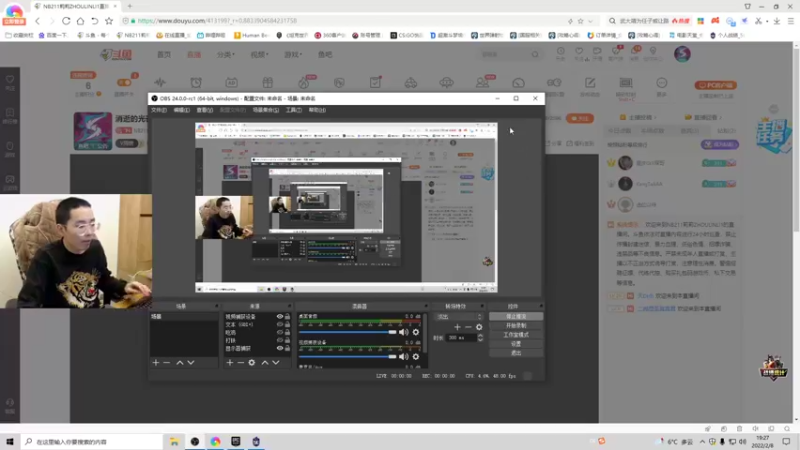Viewport: 800px width, 450px height.
Task: Mute the desktop audio speaker icon
Action: coord(404,332)
